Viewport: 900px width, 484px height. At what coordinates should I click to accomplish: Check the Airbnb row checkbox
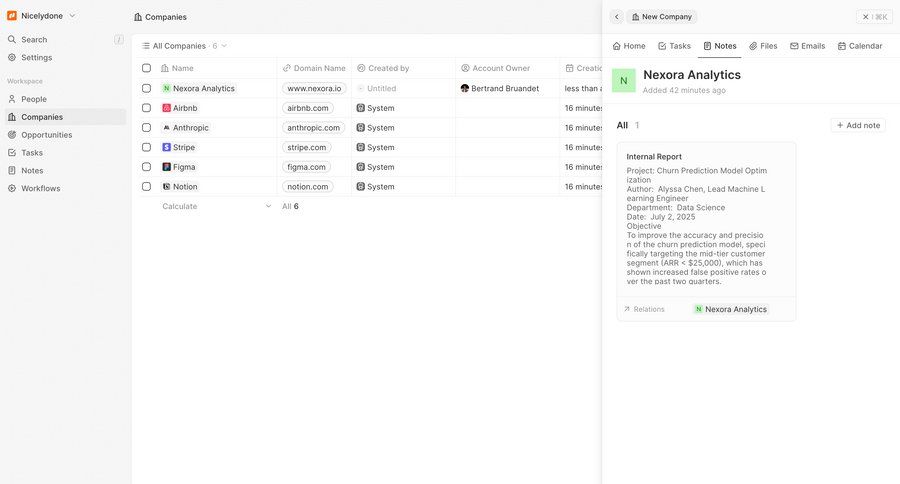146,108
